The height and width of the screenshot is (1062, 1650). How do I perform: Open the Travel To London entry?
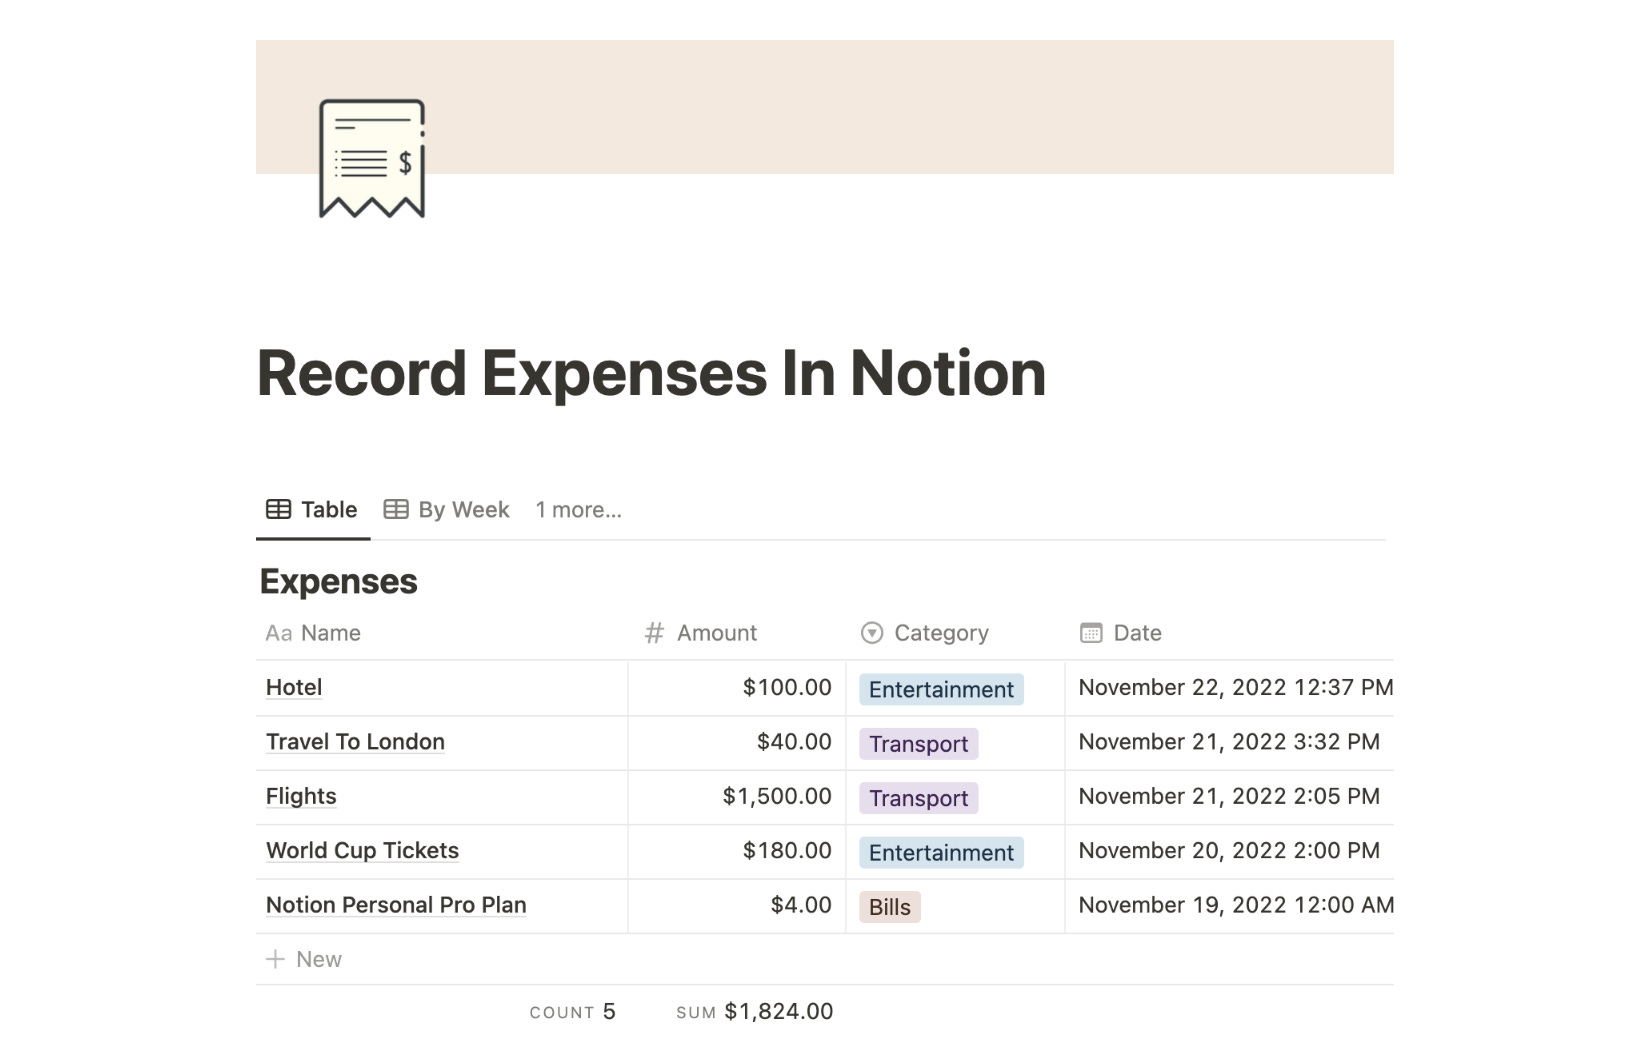coord(355,742)
